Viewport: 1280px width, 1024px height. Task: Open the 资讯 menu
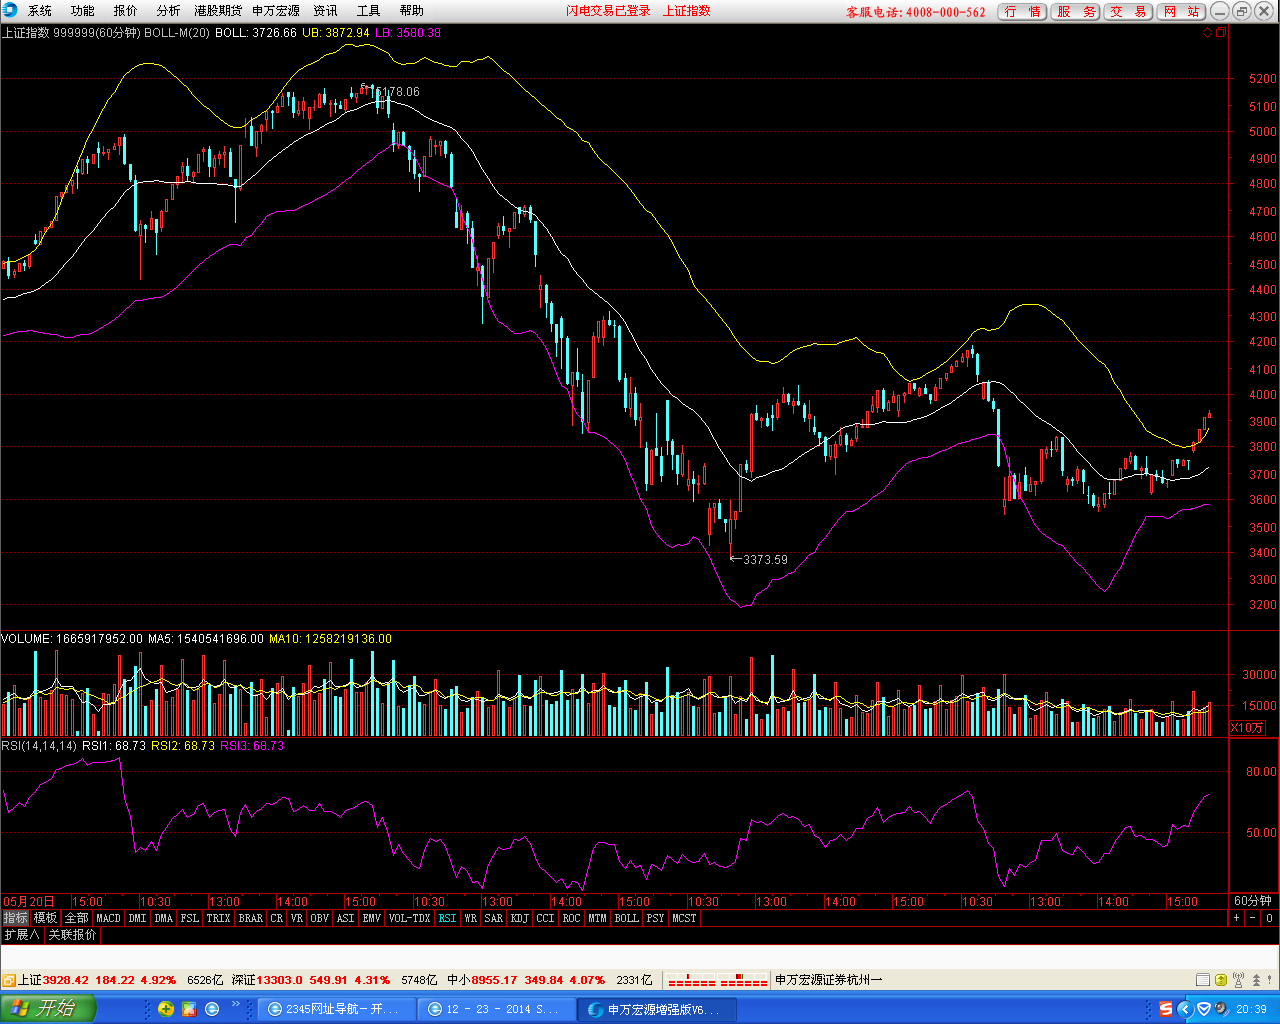(326, 11)
